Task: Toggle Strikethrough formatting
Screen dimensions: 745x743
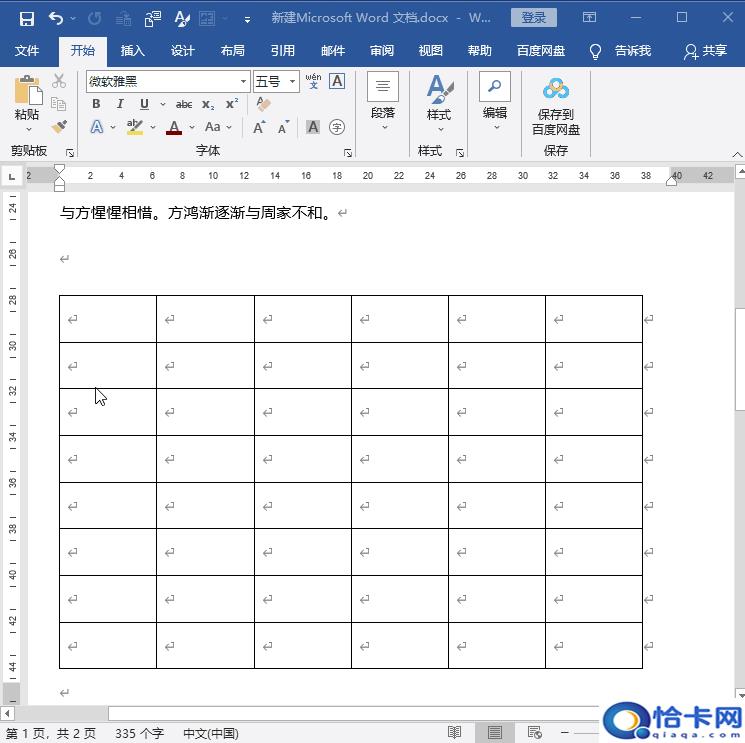Action: [x=184, y=104]
